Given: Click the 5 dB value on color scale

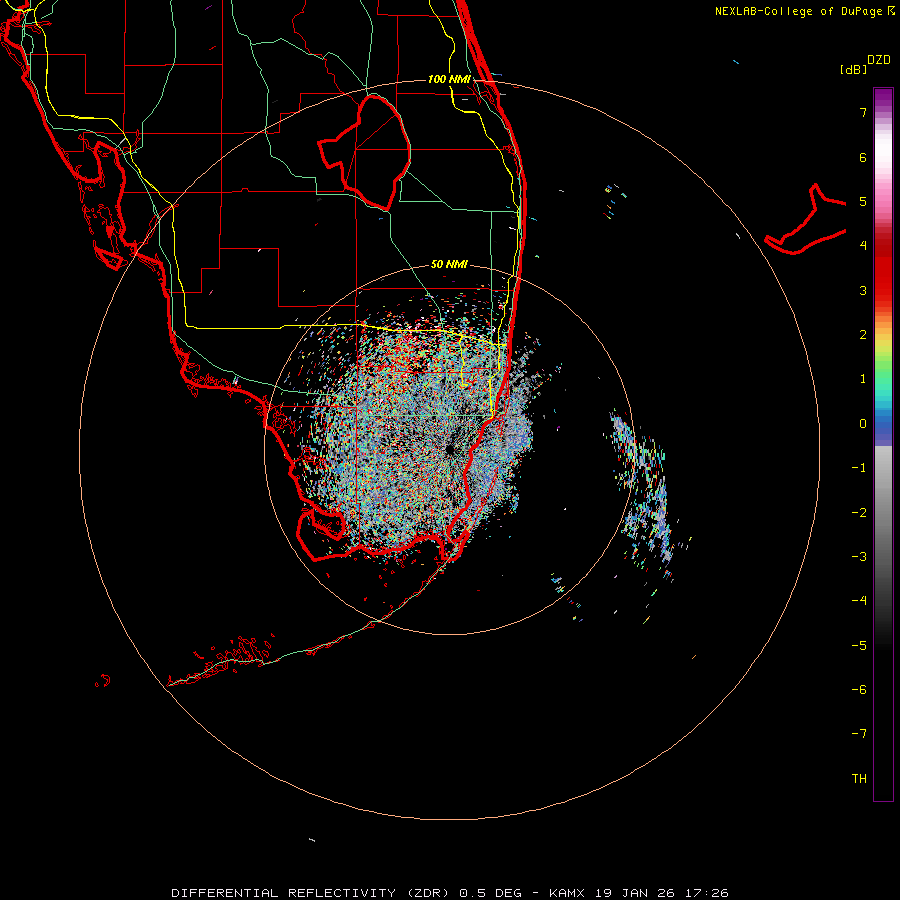Looking at the screenshot, I should click(x=863, y=201).
